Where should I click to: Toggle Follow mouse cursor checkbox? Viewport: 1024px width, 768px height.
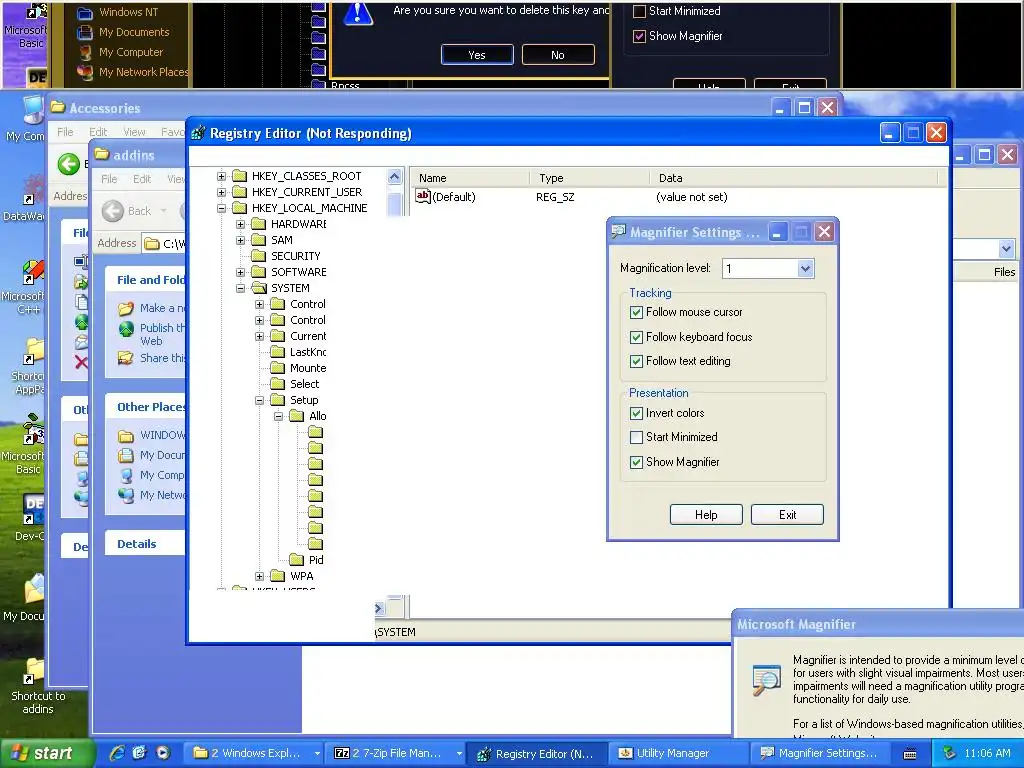pos(636,312)
